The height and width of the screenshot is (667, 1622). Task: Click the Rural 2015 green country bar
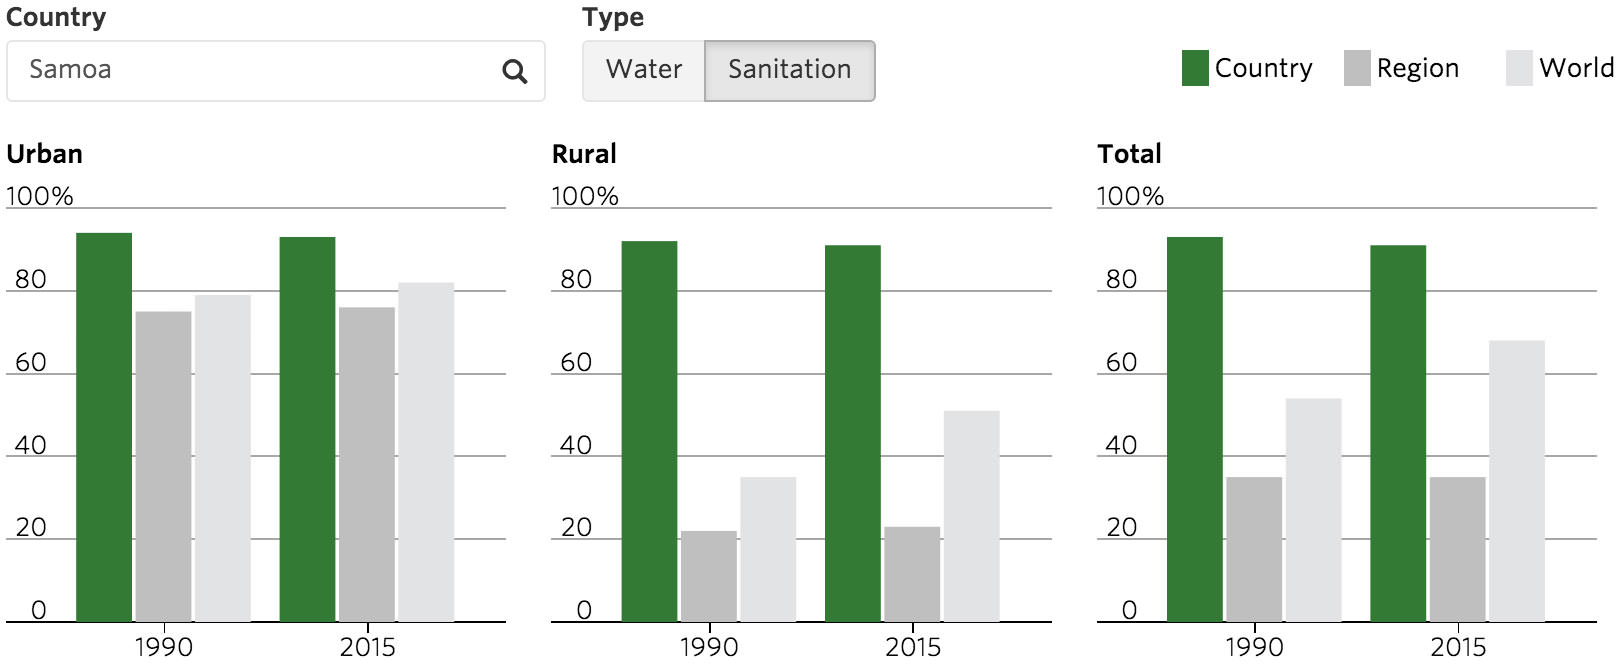[853, 433]
